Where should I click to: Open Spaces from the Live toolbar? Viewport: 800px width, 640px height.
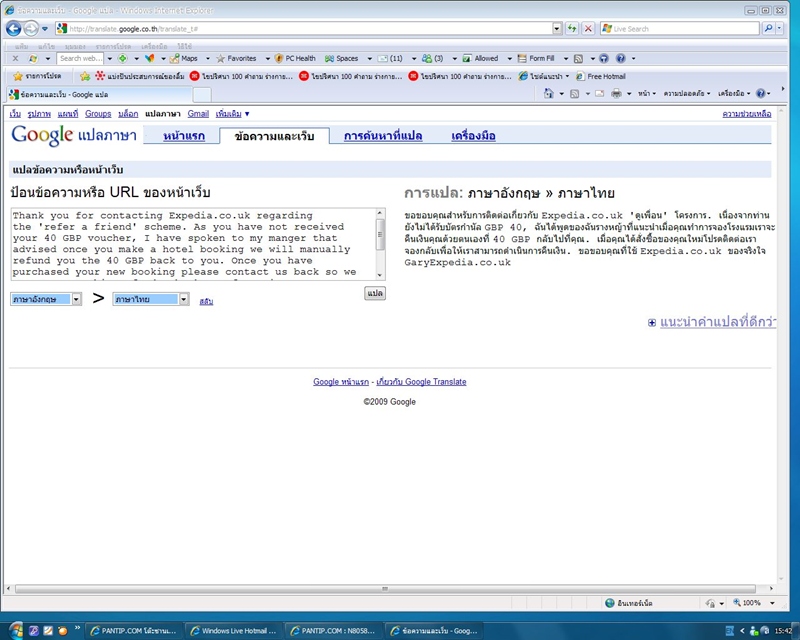click(x=341, y=59)
